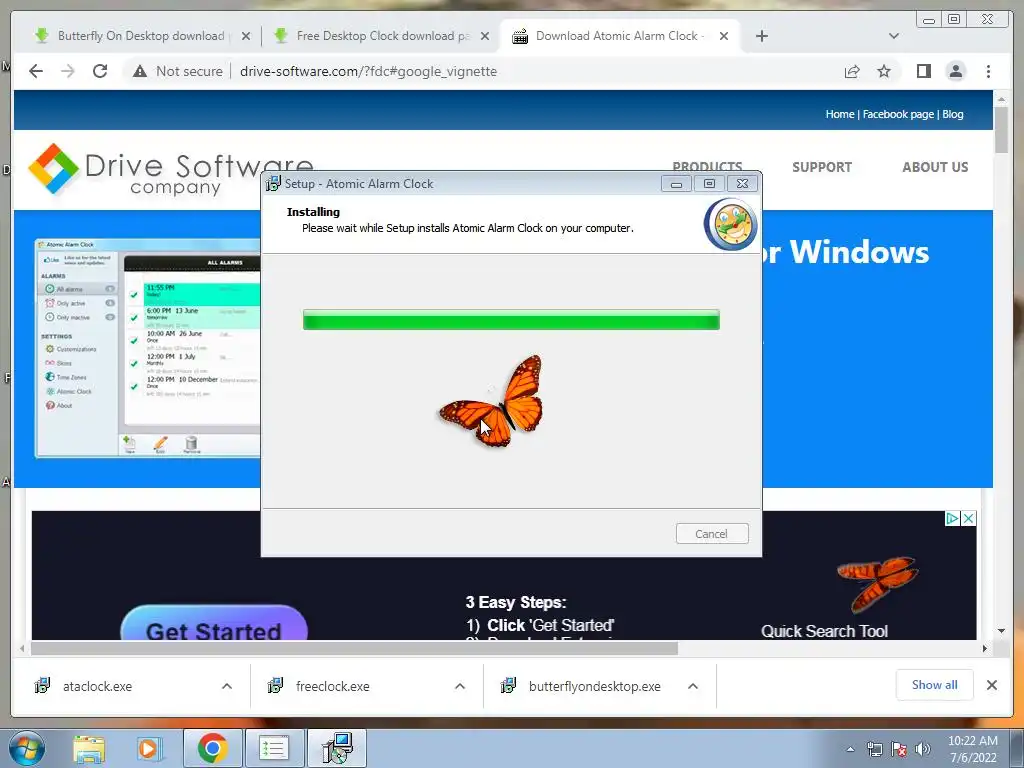Screen dimensions: 1024x768
Task: Open the SUPPORT menu item
Action: [x=822, y=167]
